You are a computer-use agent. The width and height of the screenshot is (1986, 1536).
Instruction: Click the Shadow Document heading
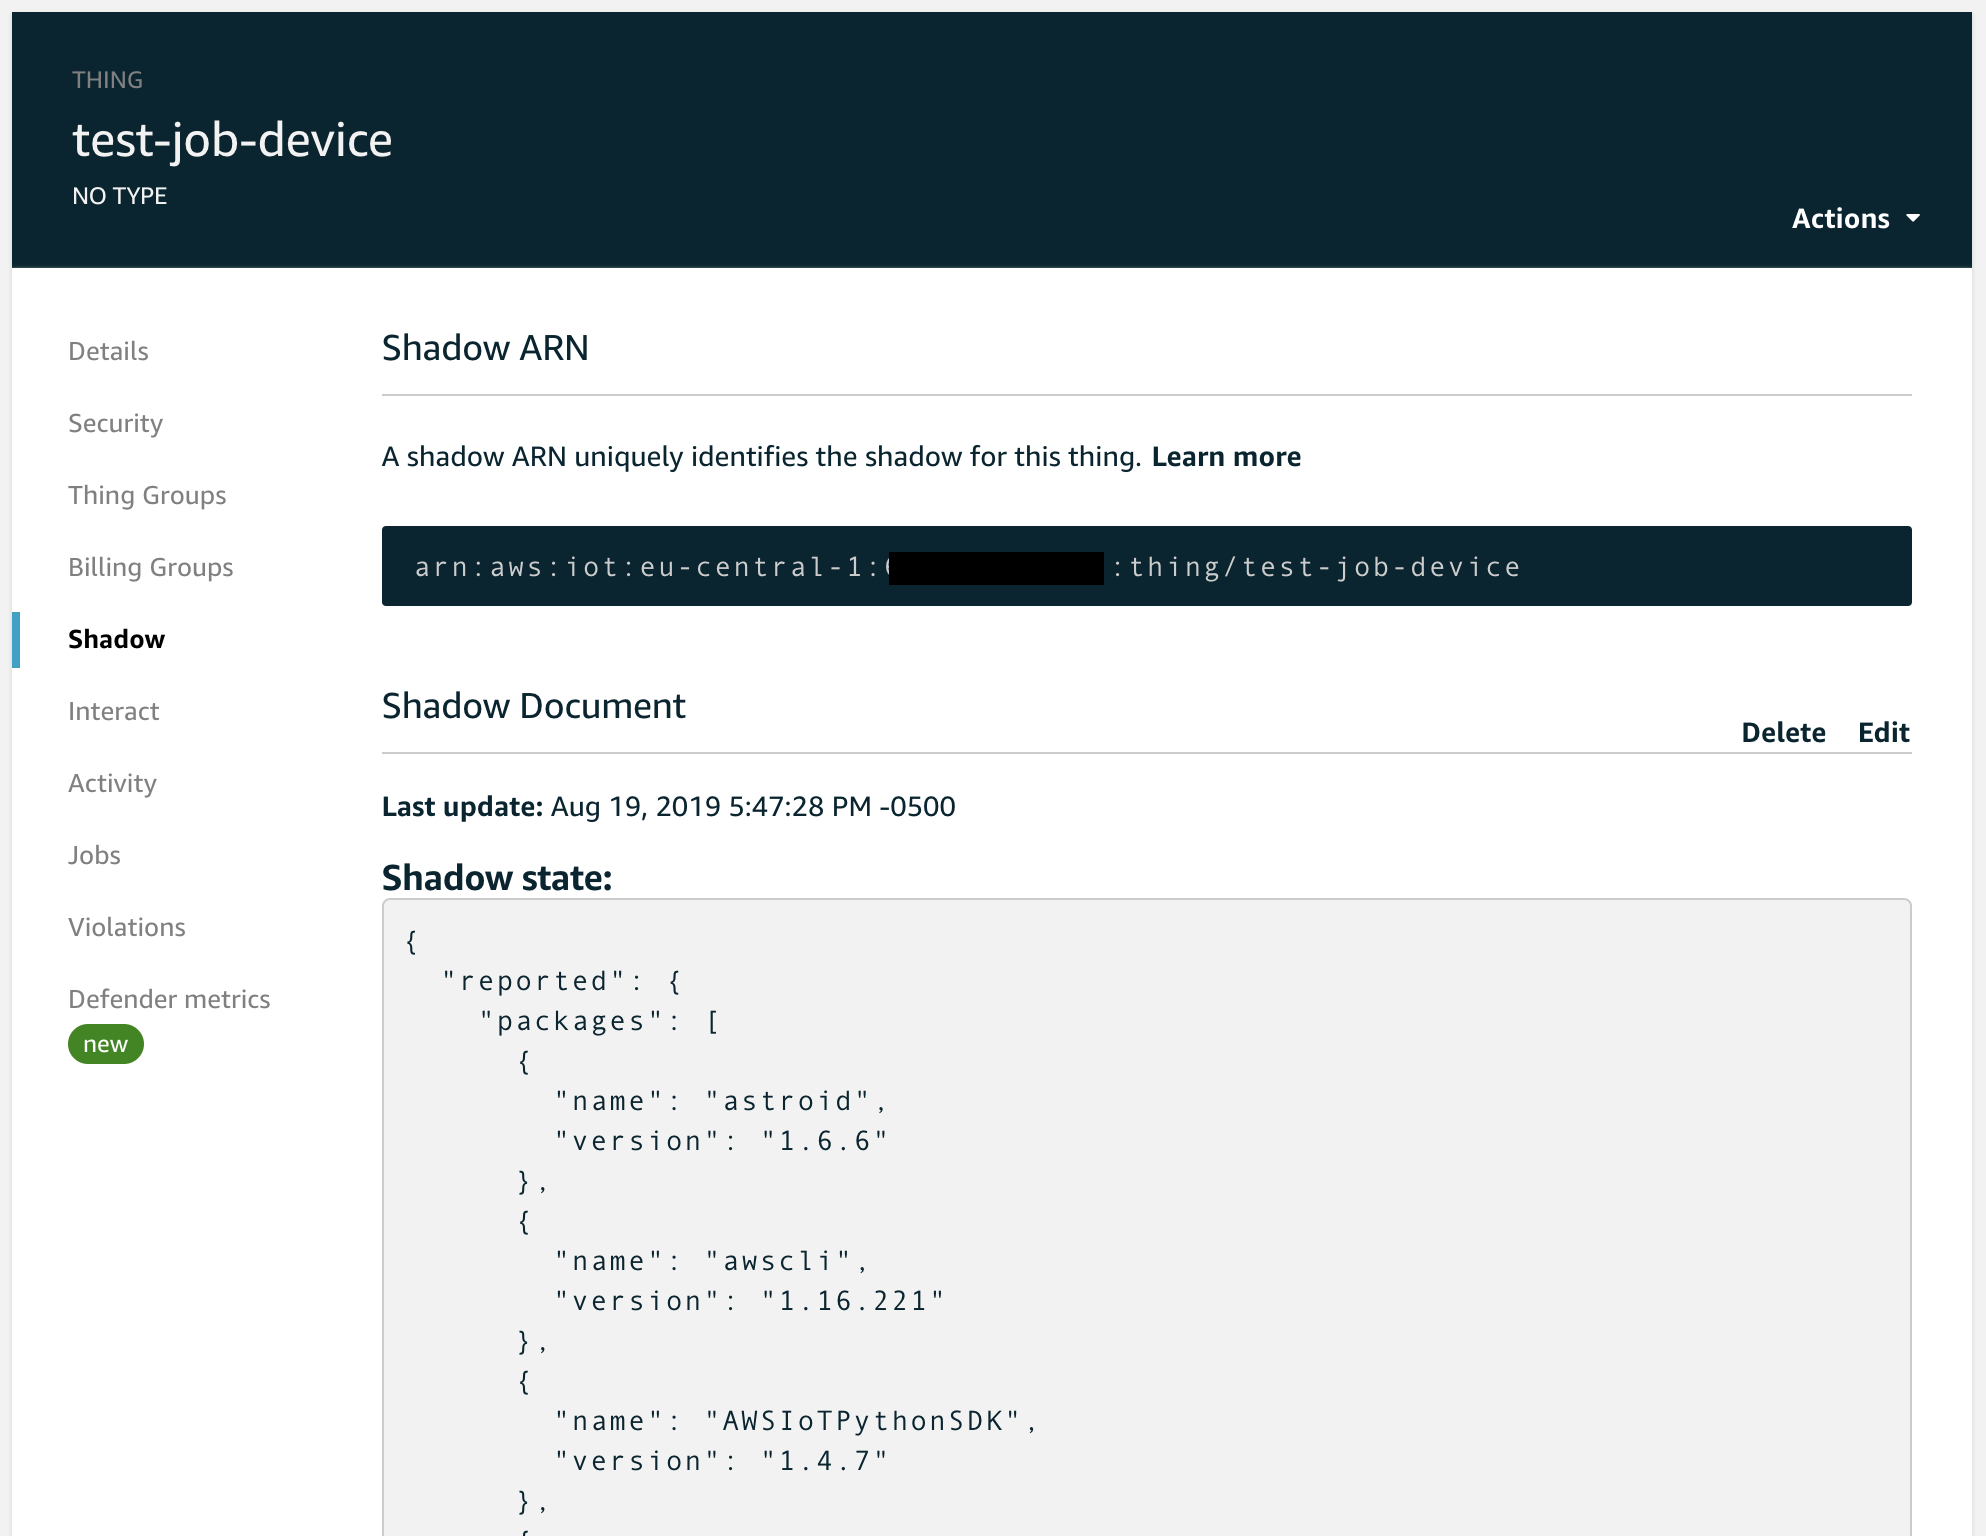533,706
